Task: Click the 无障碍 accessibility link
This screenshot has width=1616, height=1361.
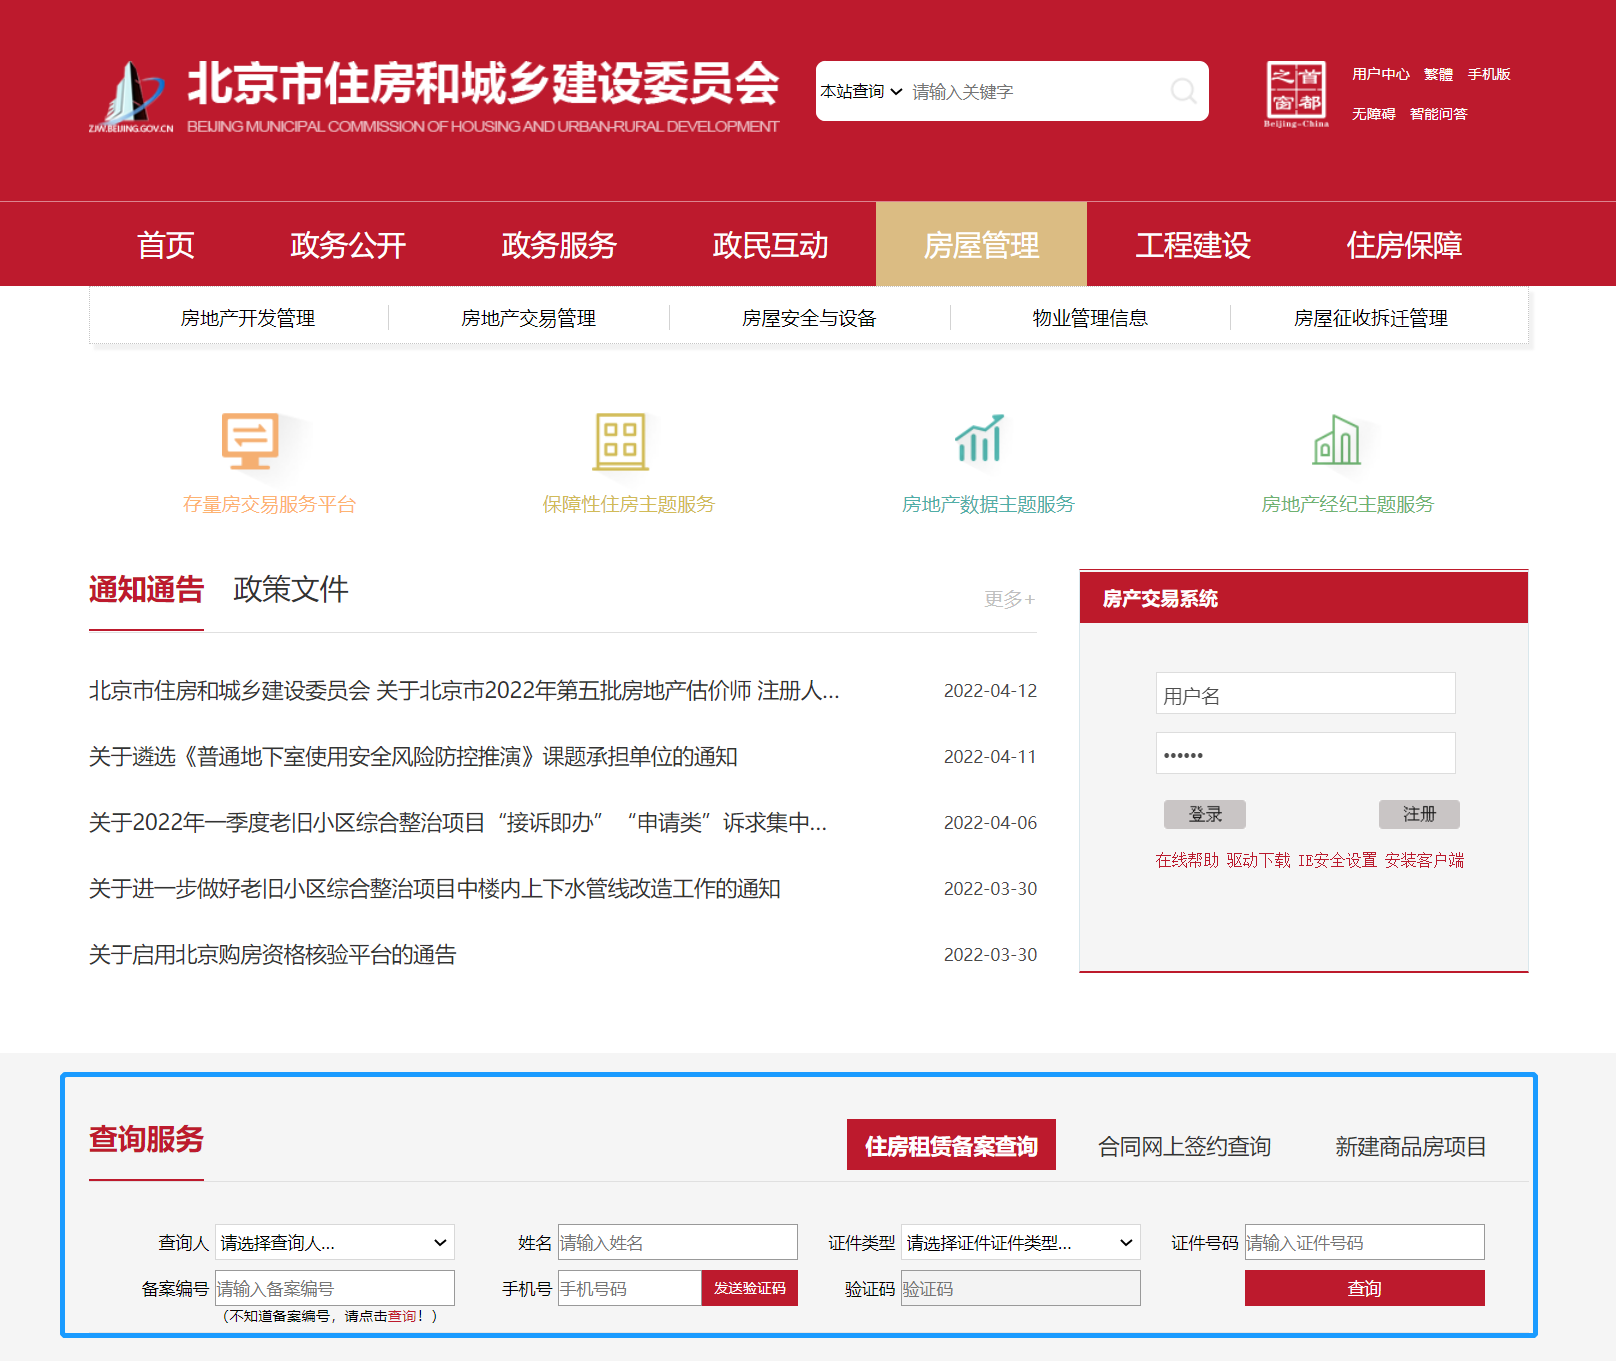Action: coord(1374,114)
